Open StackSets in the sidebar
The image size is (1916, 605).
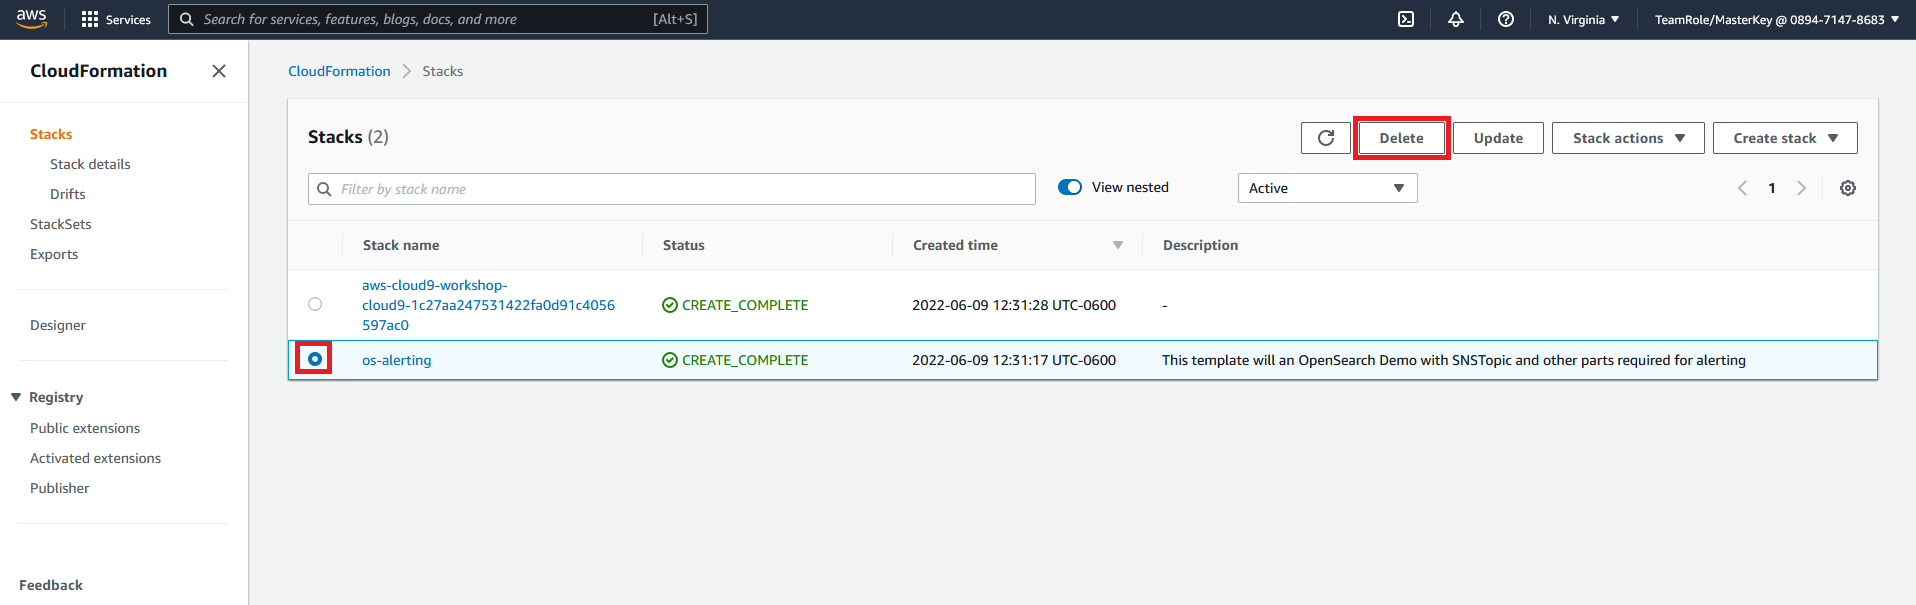click(61, 224)
